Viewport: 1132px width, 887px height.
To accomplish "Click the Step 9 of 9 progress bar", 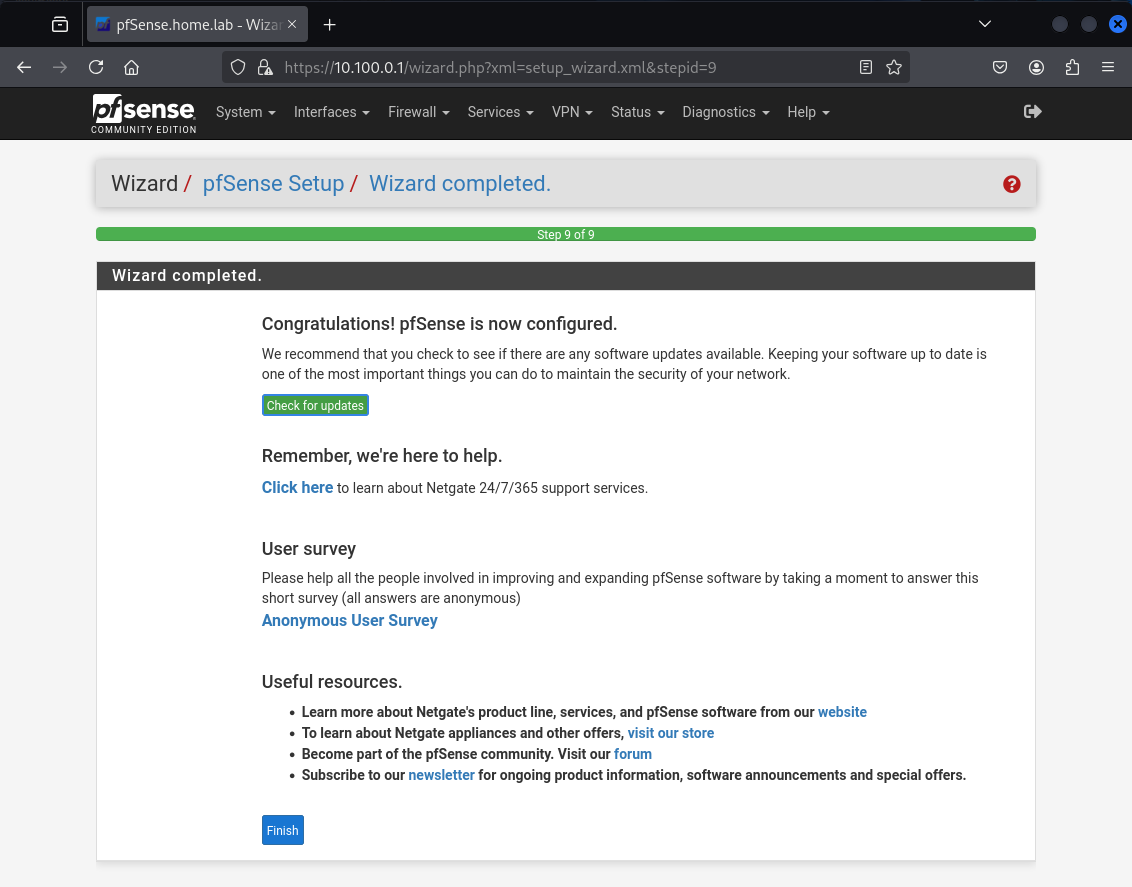I will tap(565, 234).
